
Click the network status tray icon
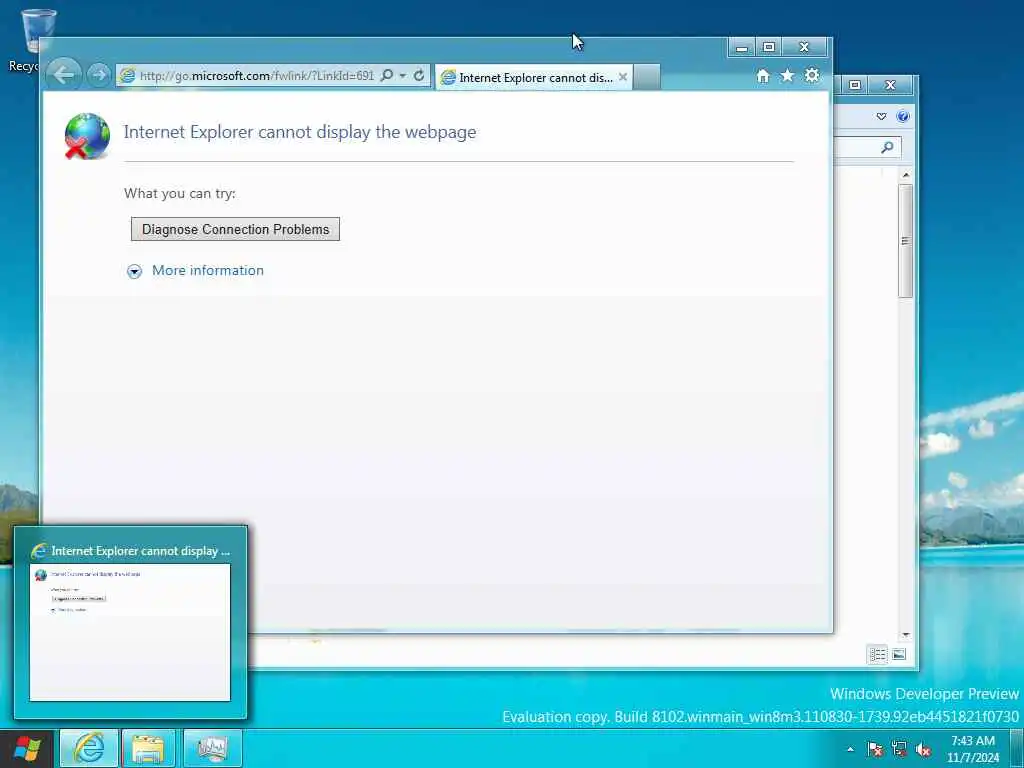899,749
